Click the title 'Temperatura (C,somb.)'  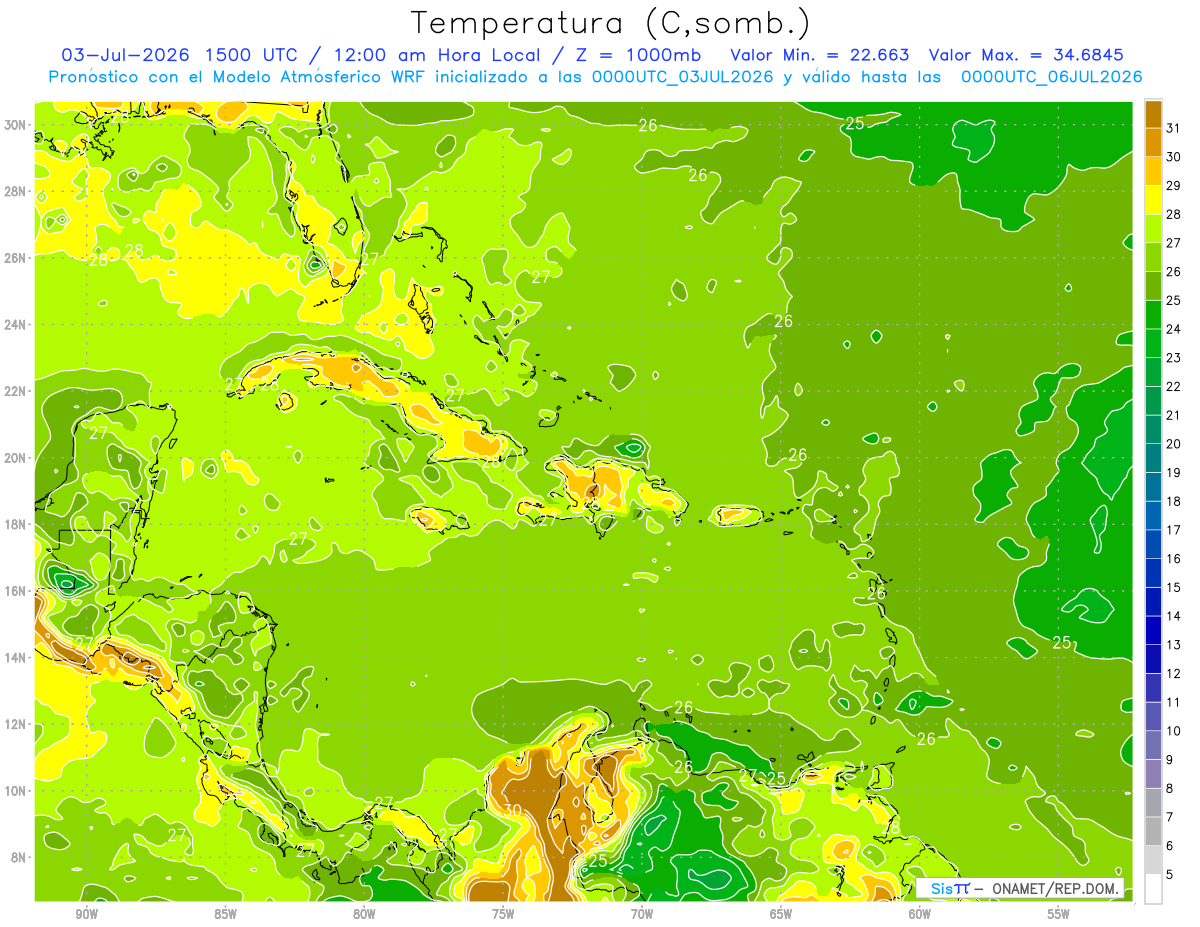pyautogui.click(x=611, y=23)
